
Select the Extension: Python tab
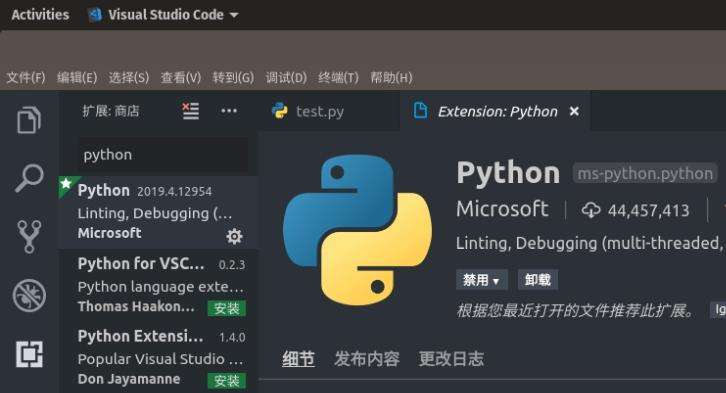click(x=495, y=111)
